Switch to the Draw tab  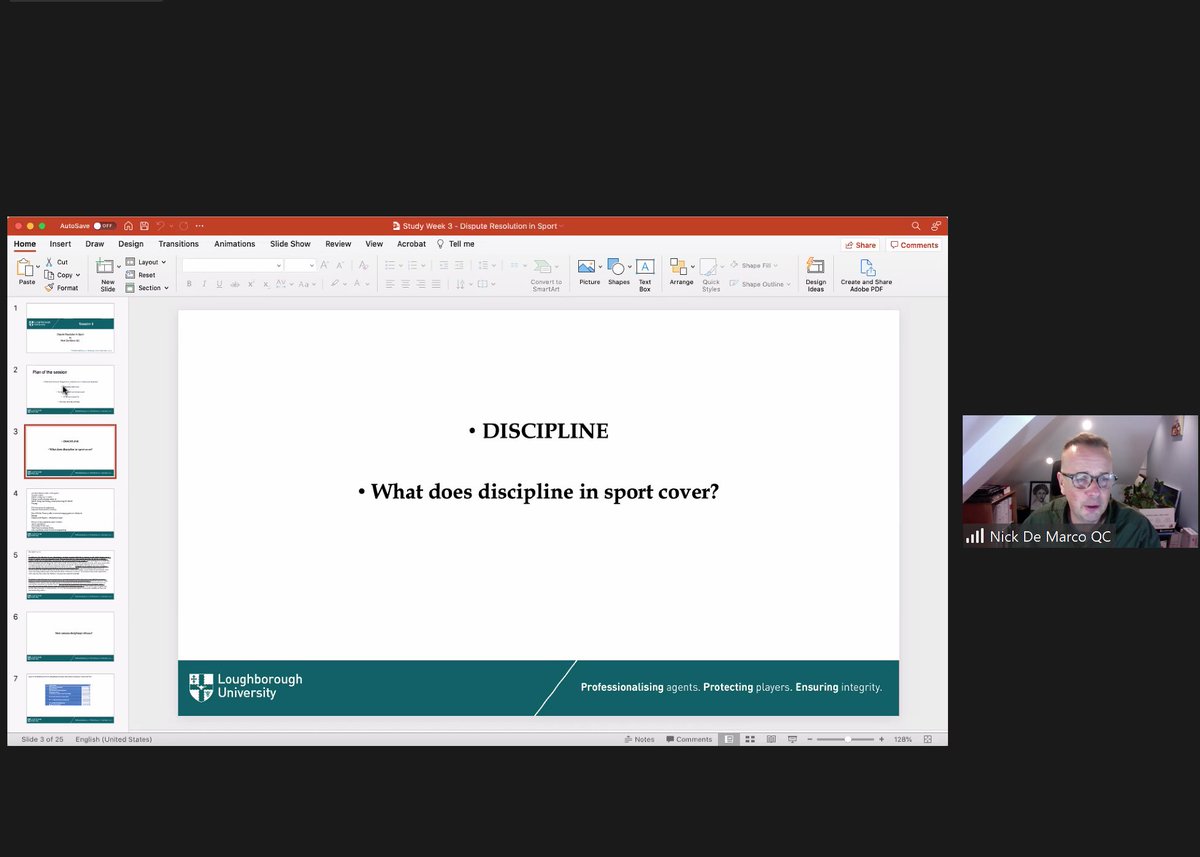click(95, 244)
